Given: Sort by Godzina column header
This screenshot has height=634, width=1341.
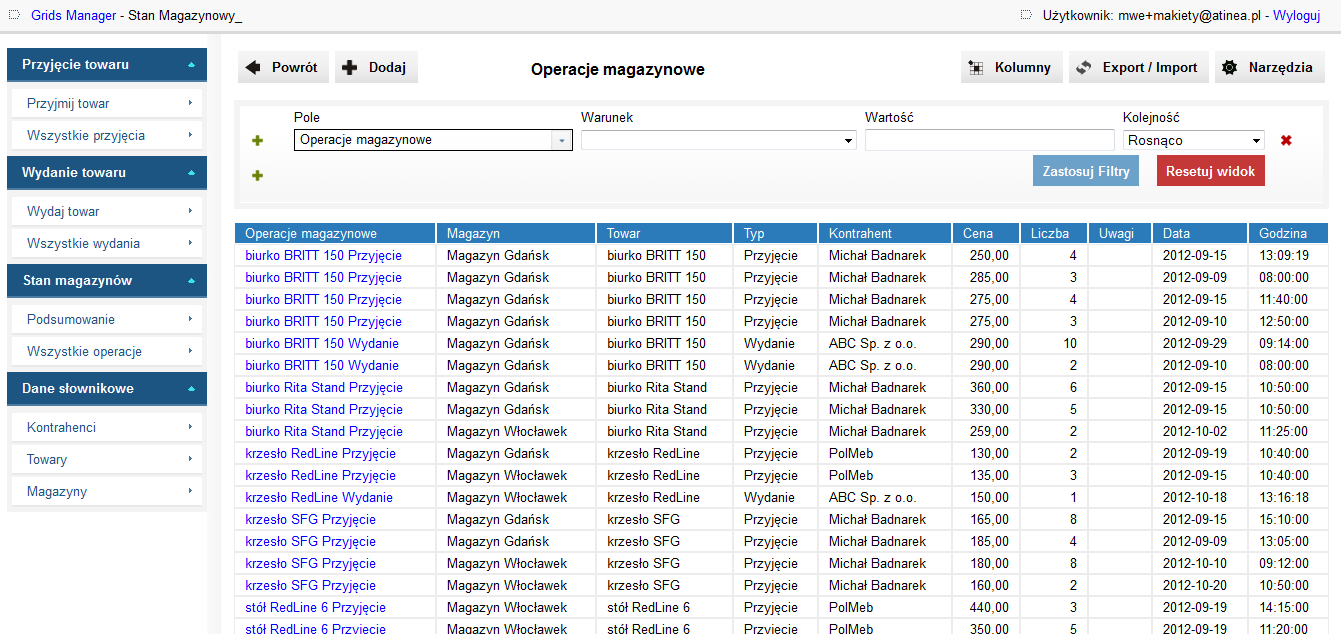Looking at the screenshot, I should click(1289, 233).
